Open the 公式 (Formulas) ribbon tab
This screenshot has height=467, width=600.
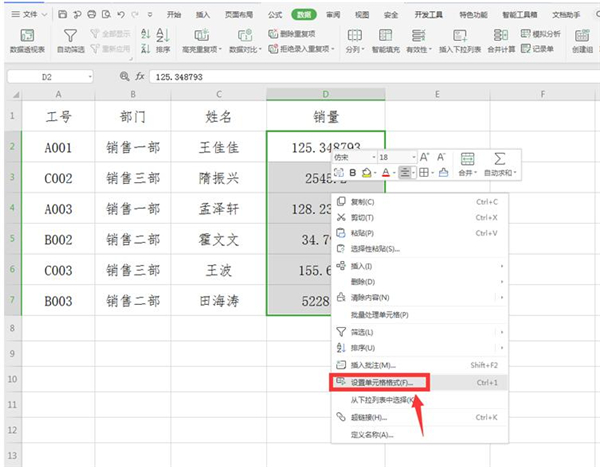[x=273, y=15]
